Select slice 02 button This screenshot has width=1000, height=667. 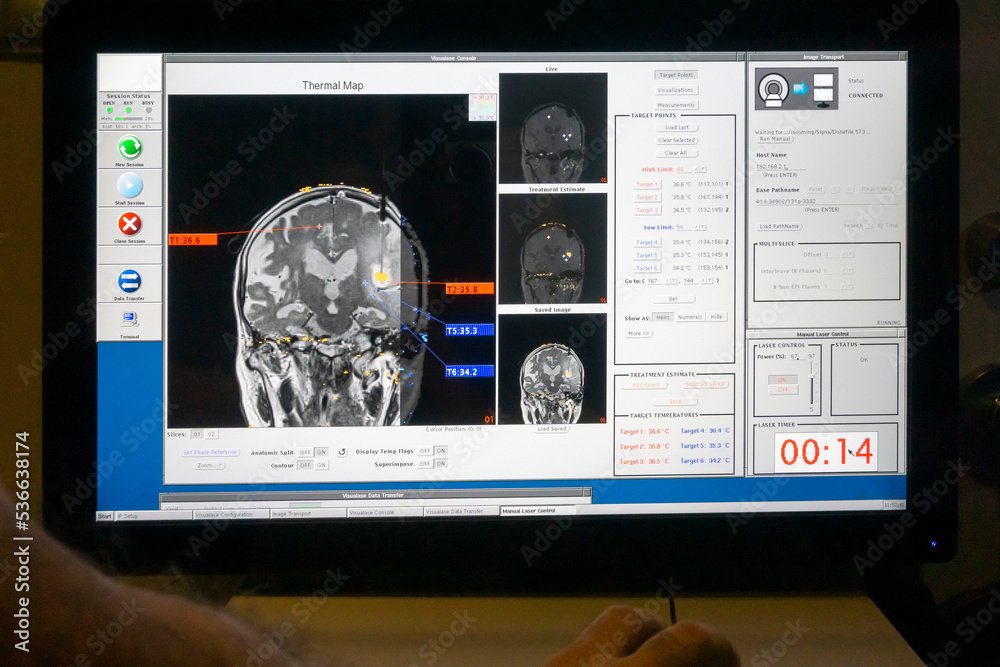[211, 434]
